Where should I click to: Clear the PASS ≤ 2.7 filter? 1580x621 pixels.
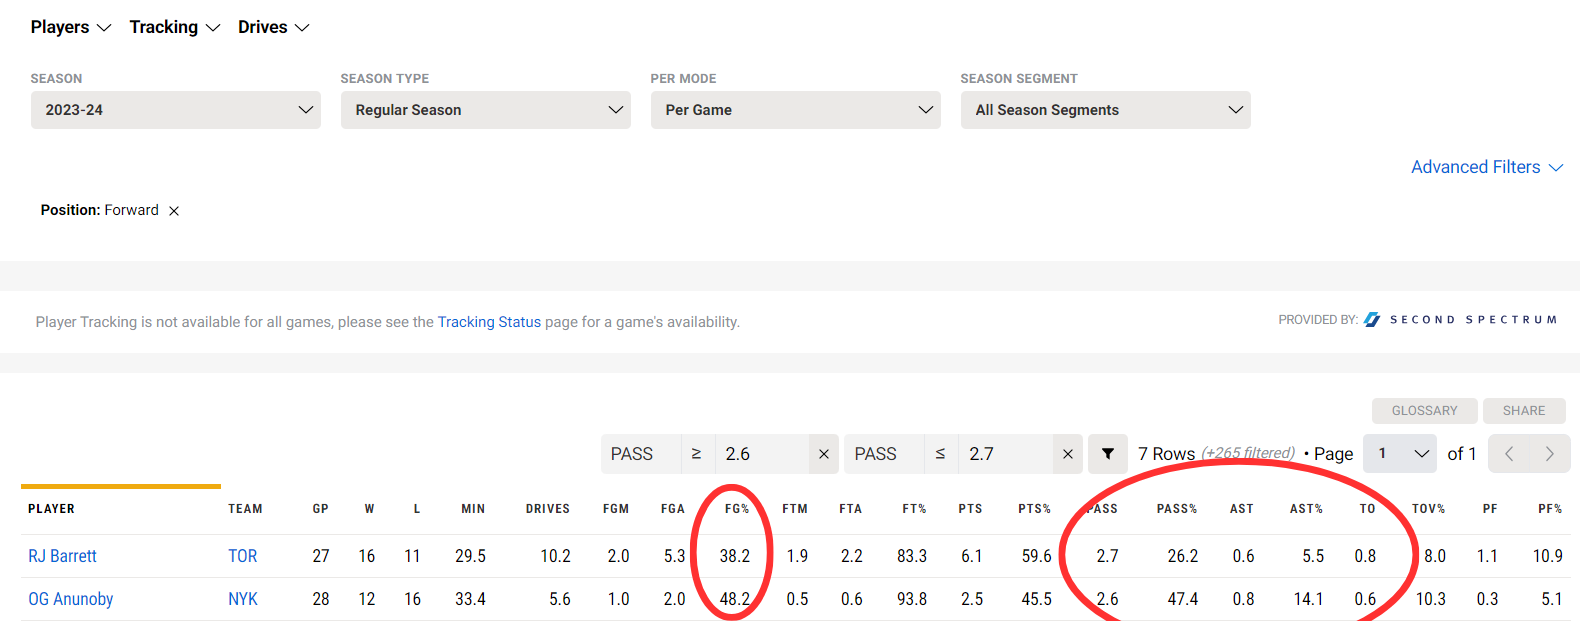(x=1067, y=454)
